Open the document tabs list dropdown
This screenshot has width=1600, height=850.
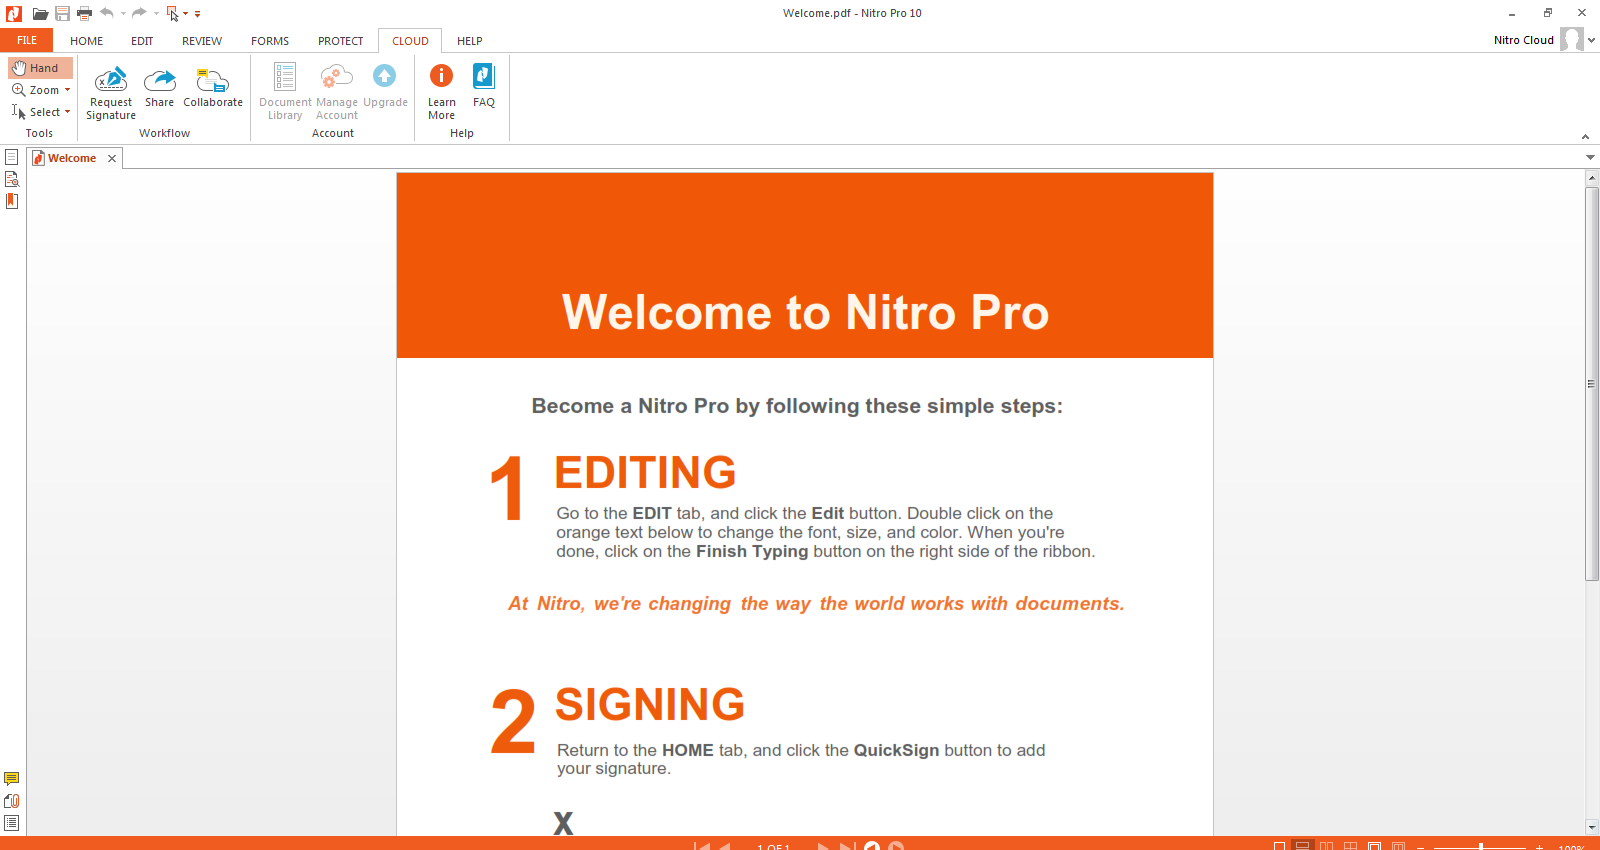[1590, 157]
